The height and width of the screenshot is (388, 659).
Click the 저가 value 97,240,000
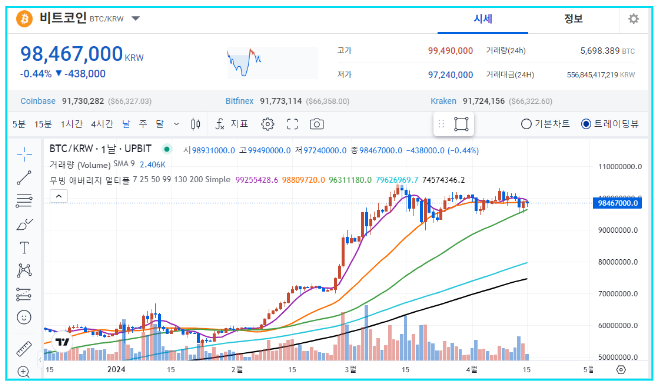[x=450, y=75]
